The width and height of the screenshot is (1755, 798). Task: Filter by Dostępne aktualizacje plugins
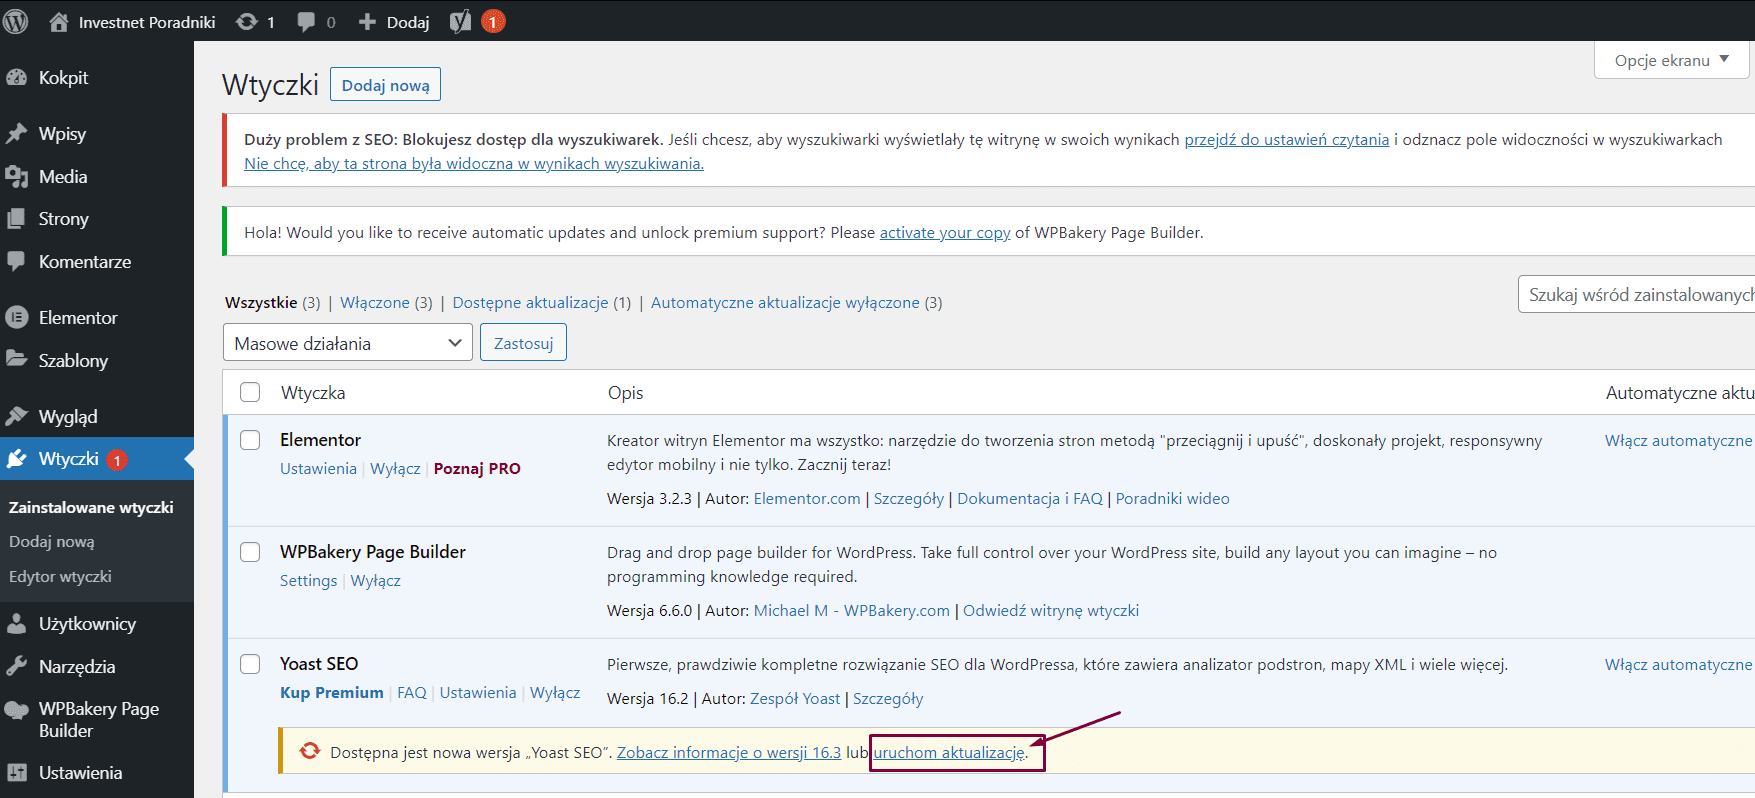tap(530, 303)
